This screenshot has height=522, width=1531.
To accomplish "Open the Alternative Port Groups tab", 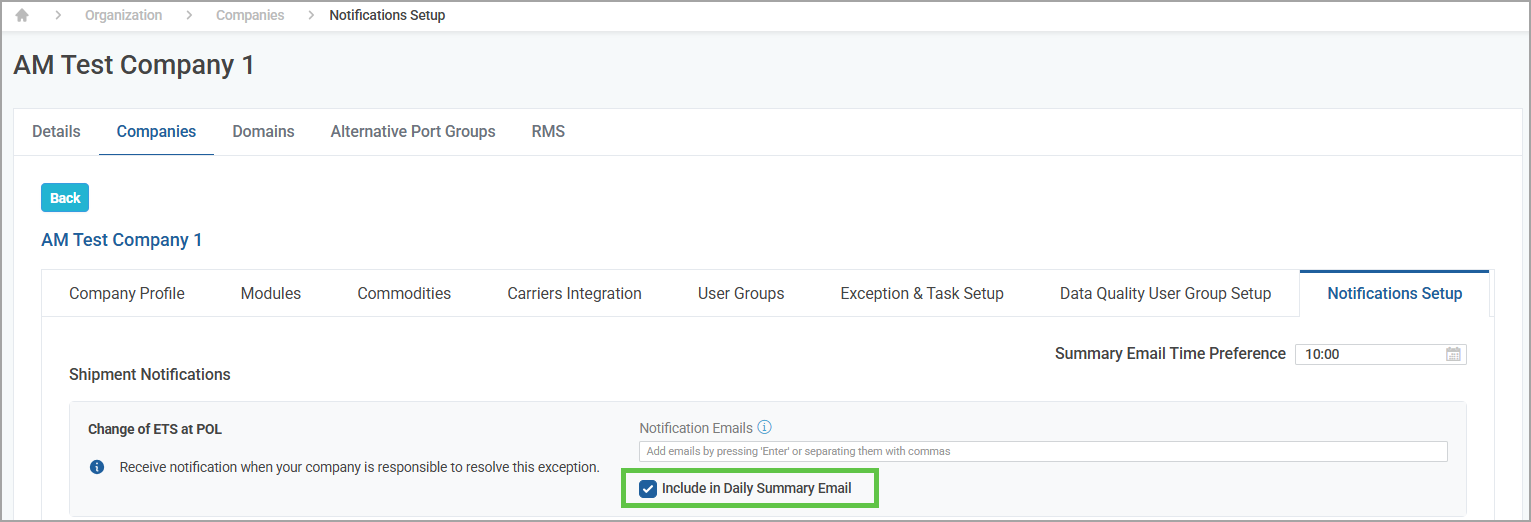I will coord(413,131).
